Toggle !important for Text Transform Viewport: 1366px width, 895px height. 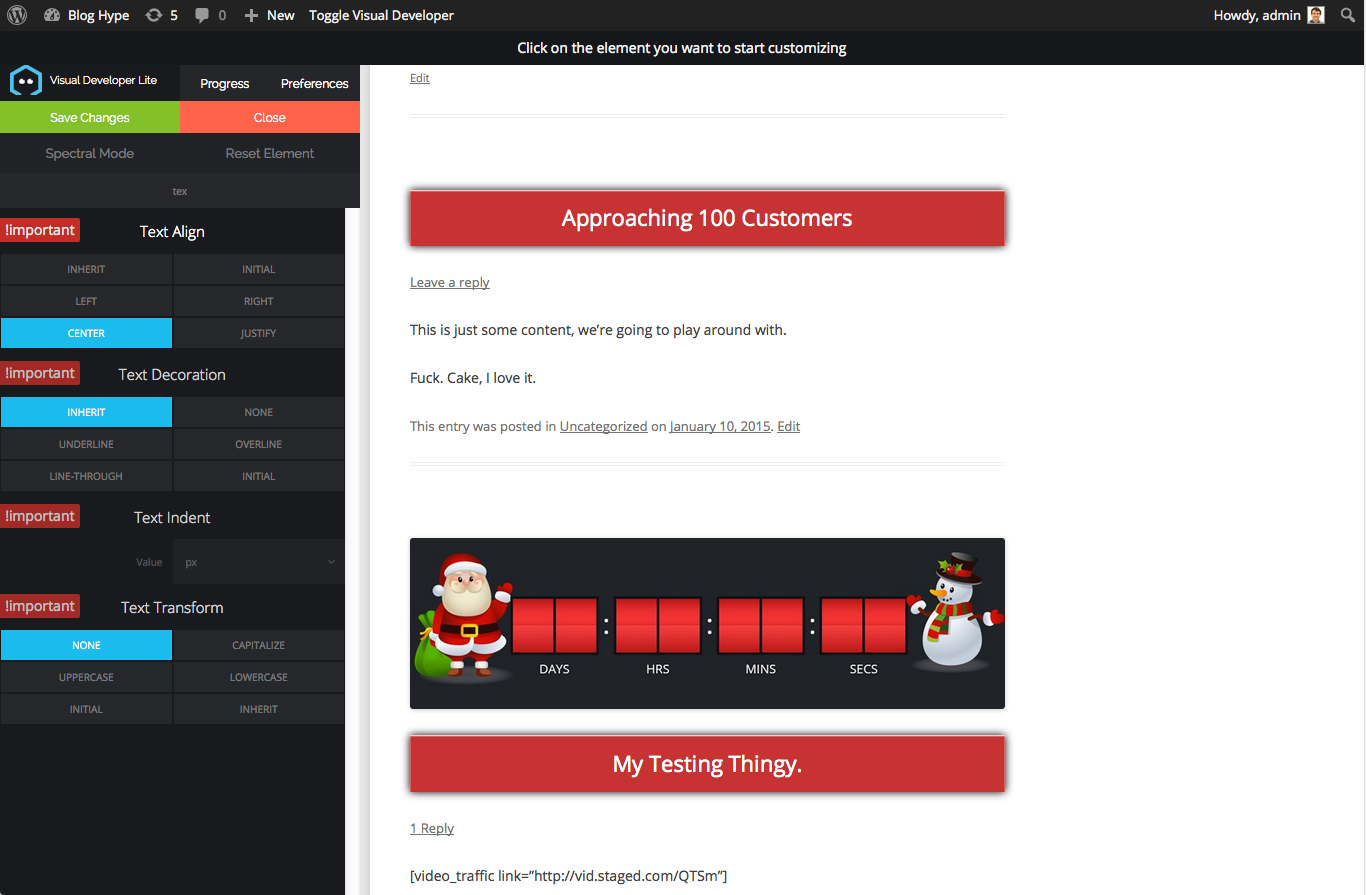tap(40, 606)
